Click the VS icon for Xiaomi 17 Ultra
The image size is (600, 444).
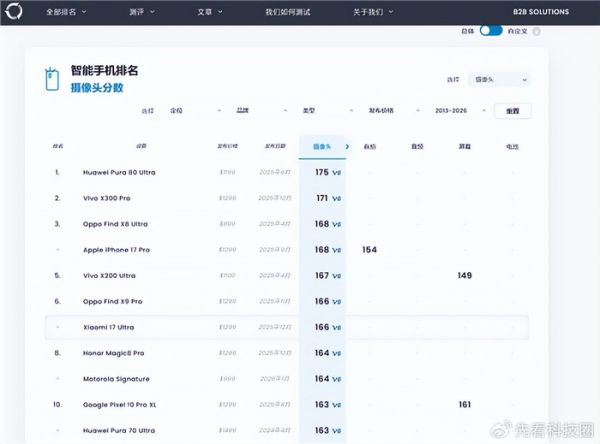(337, 327)
